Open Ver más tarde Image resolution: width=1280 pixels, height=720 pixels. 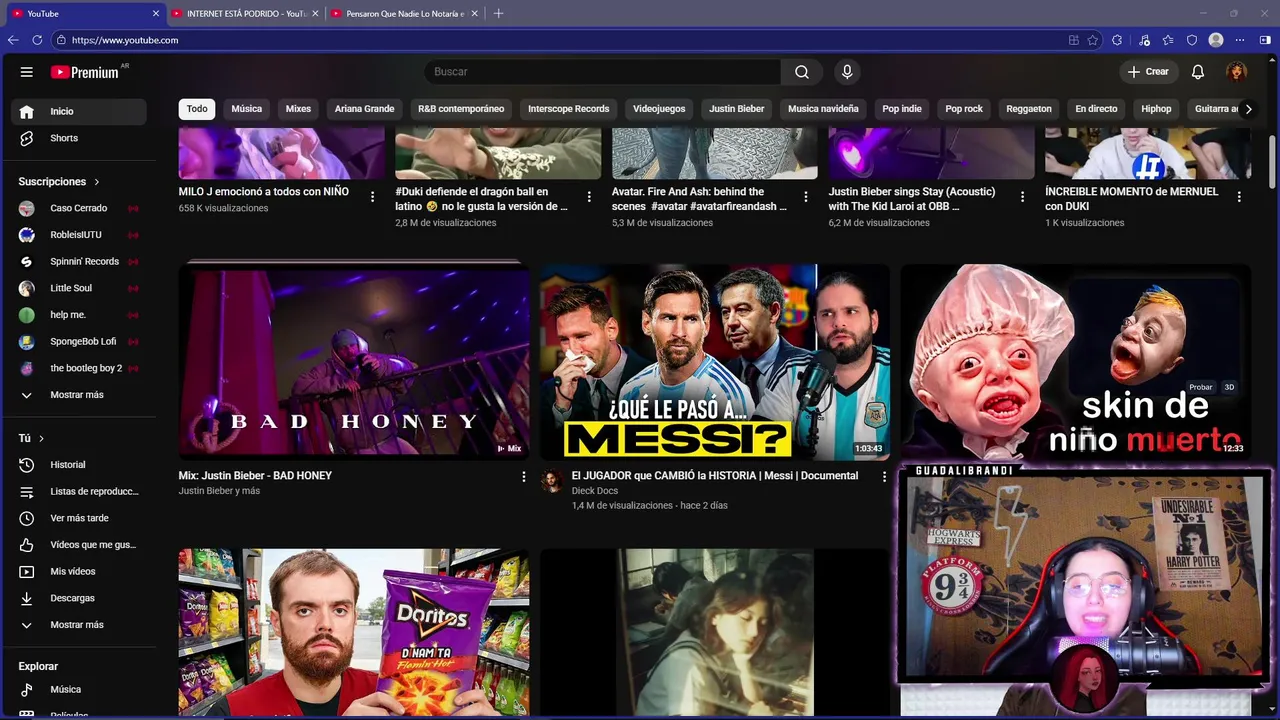tap(80, 518)
